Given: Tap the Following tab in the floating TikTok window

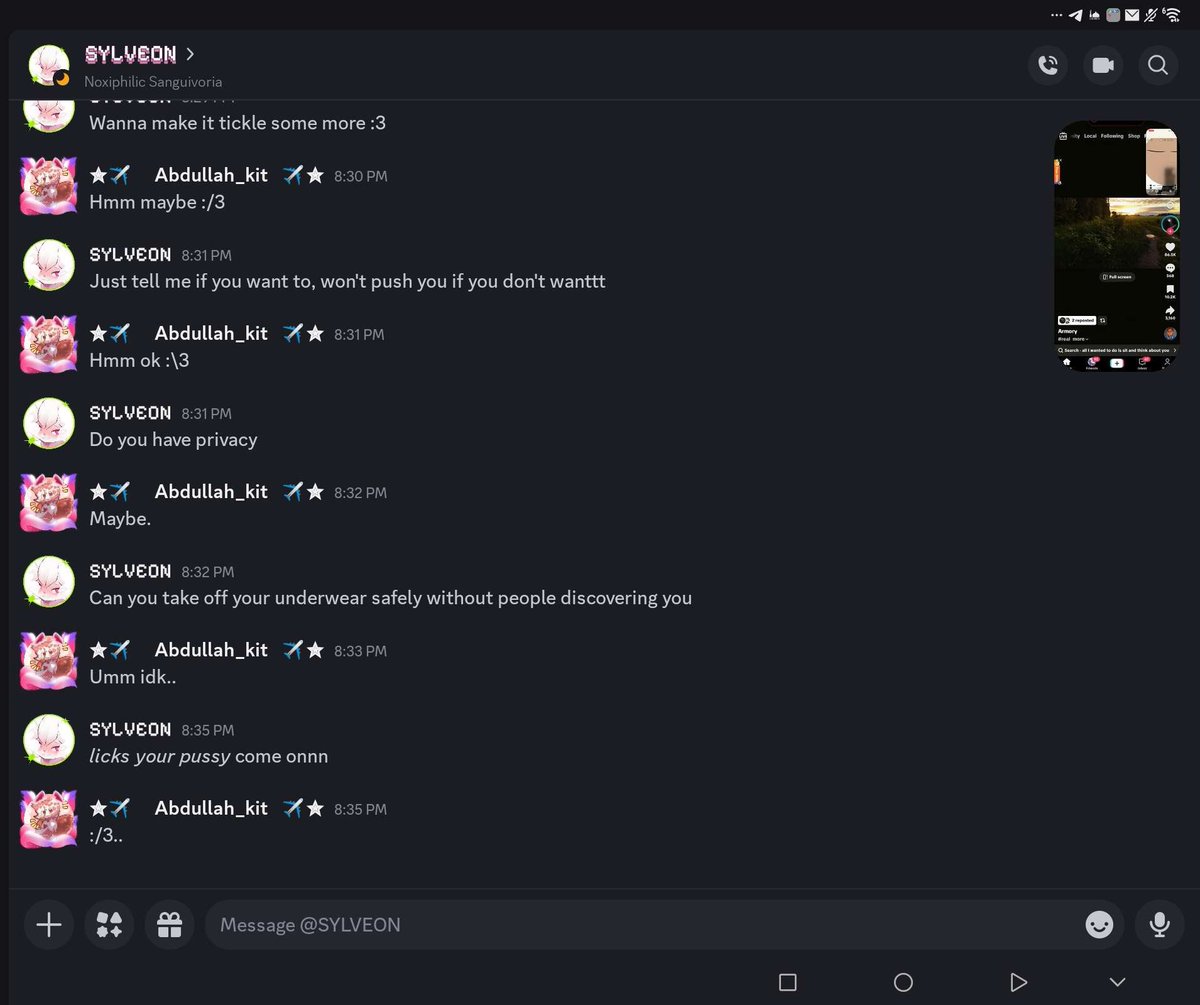Looking at the screenshot, I should (1112, 136).
